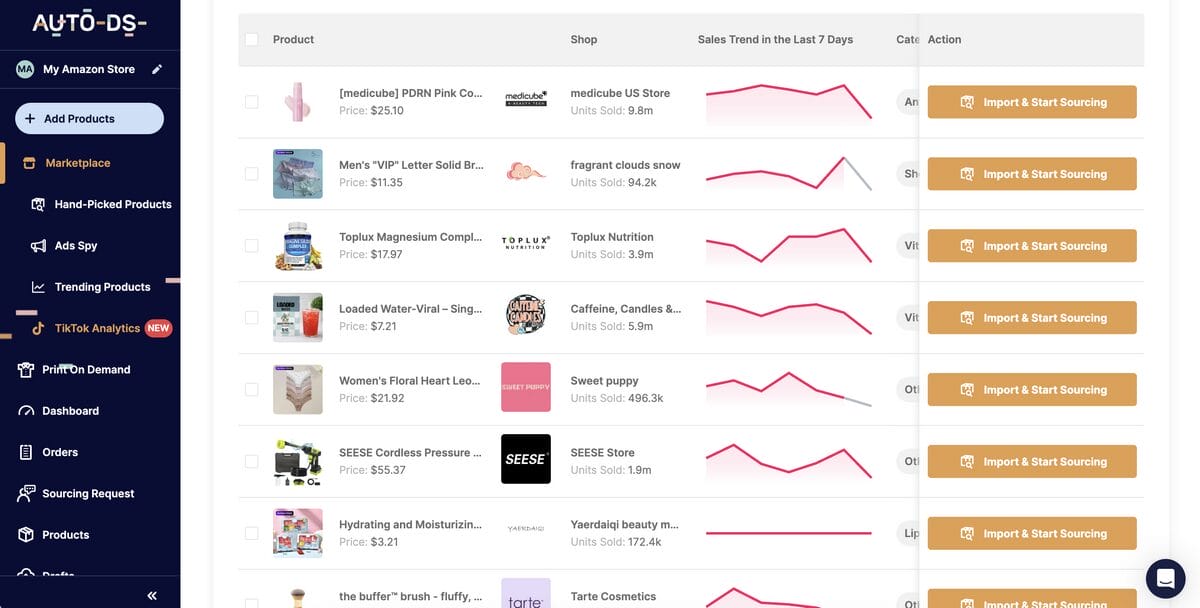Select the Loaded Water-Viral checkbox
Image resolution: width=1200 pixels, height=608 pixels.
[x=251, y=318]
